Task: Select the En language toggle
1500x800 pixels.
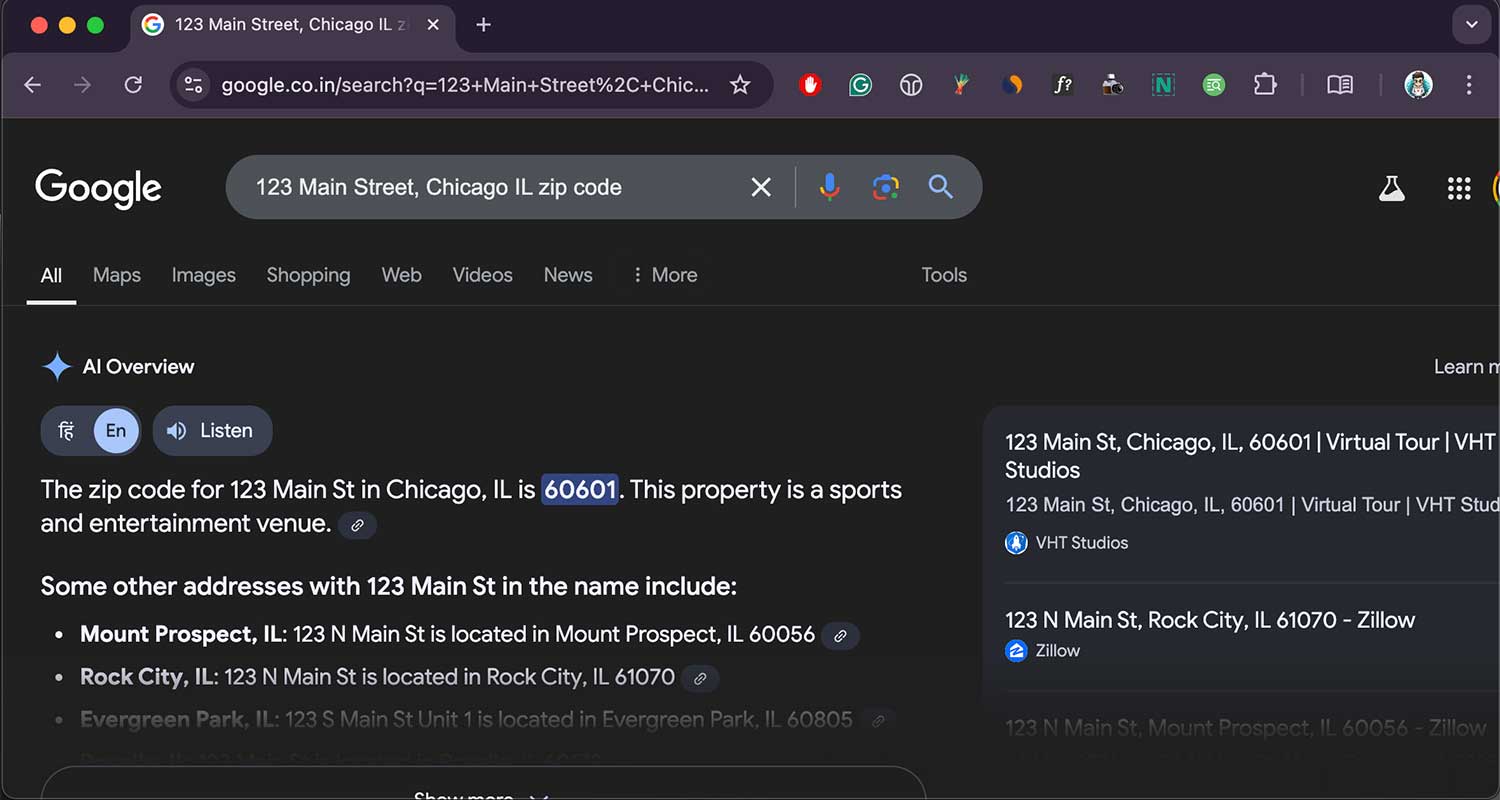Action: tap(116, 431)
